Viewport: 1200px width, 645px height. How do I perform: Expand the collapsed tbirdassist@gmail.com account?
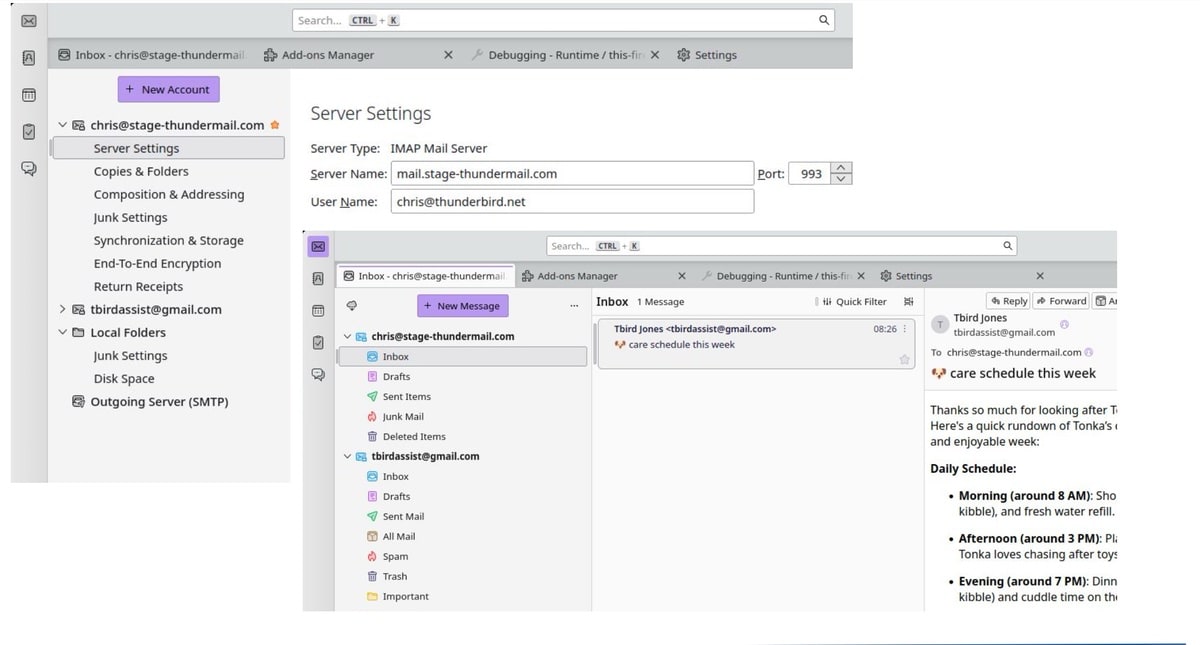62,310
